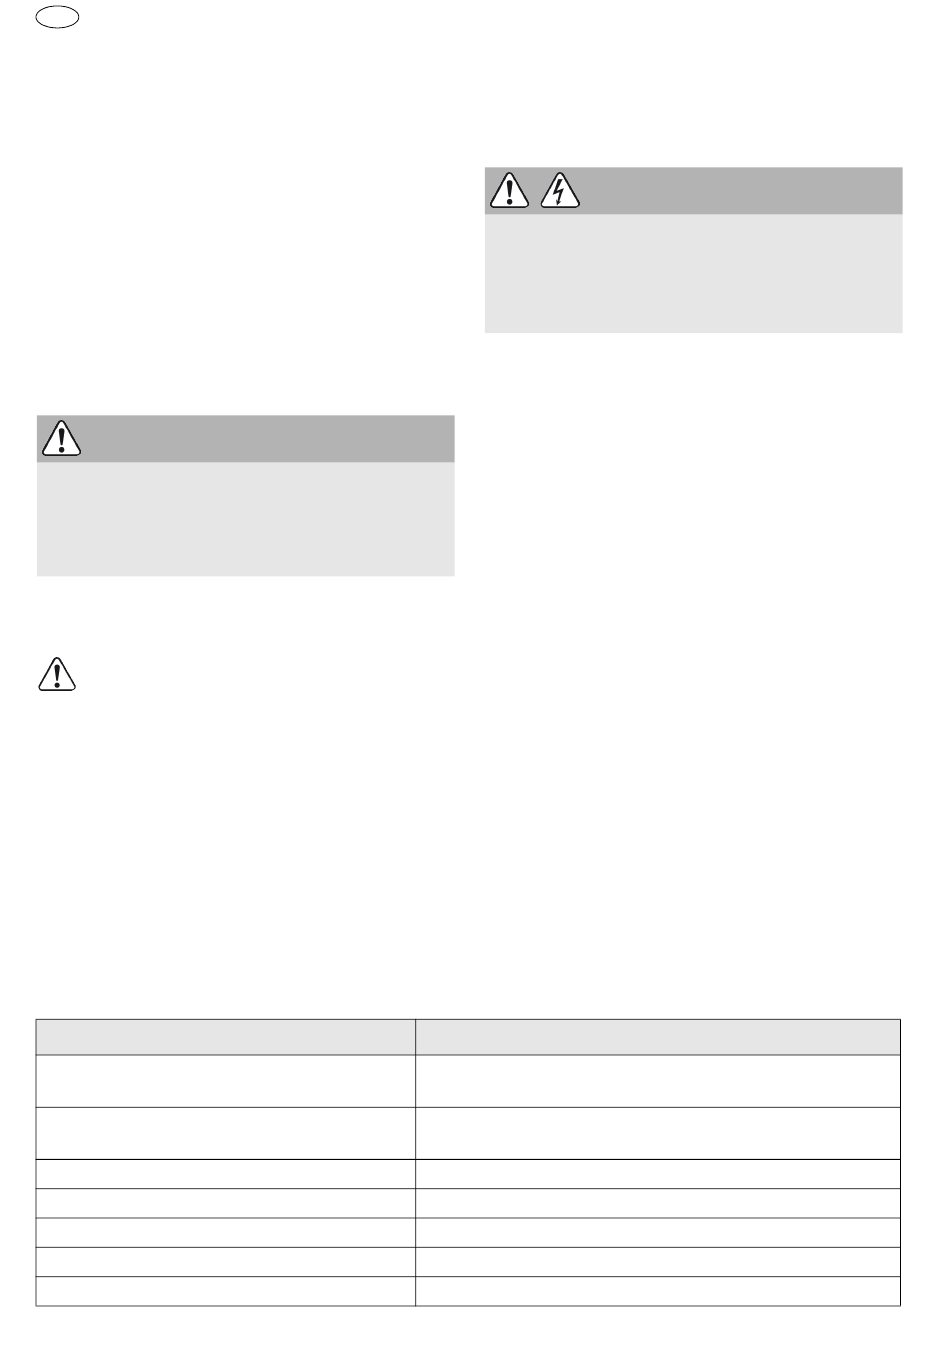
Task: Click the light gray body of left warning box
Action: 245,519
